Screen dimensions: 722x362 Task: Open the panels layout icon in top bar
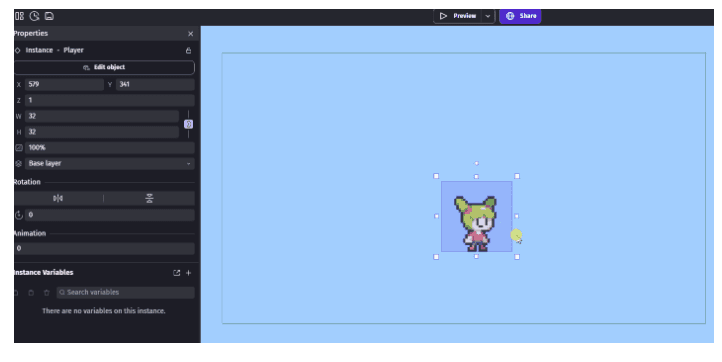coord(19,16)
